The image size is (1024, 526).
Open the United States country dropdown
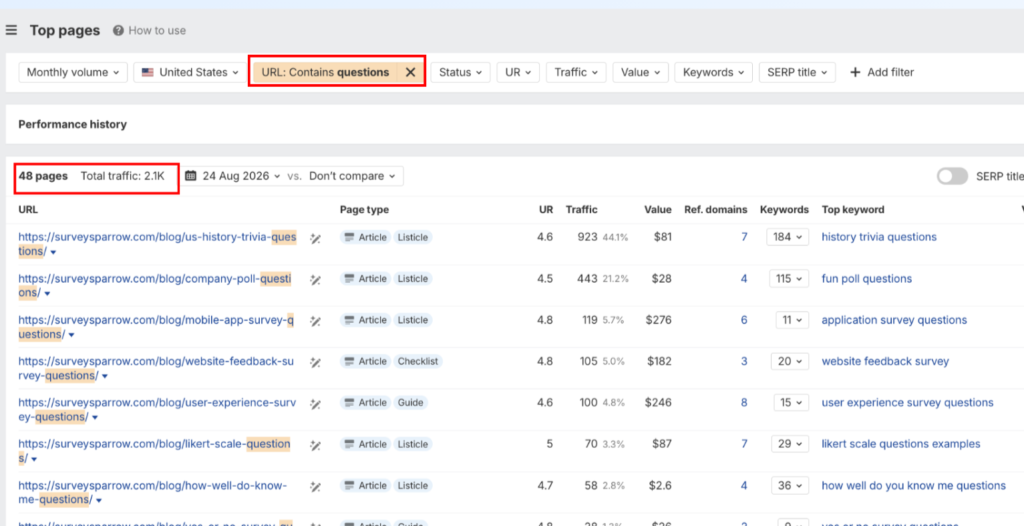(191, 73)
